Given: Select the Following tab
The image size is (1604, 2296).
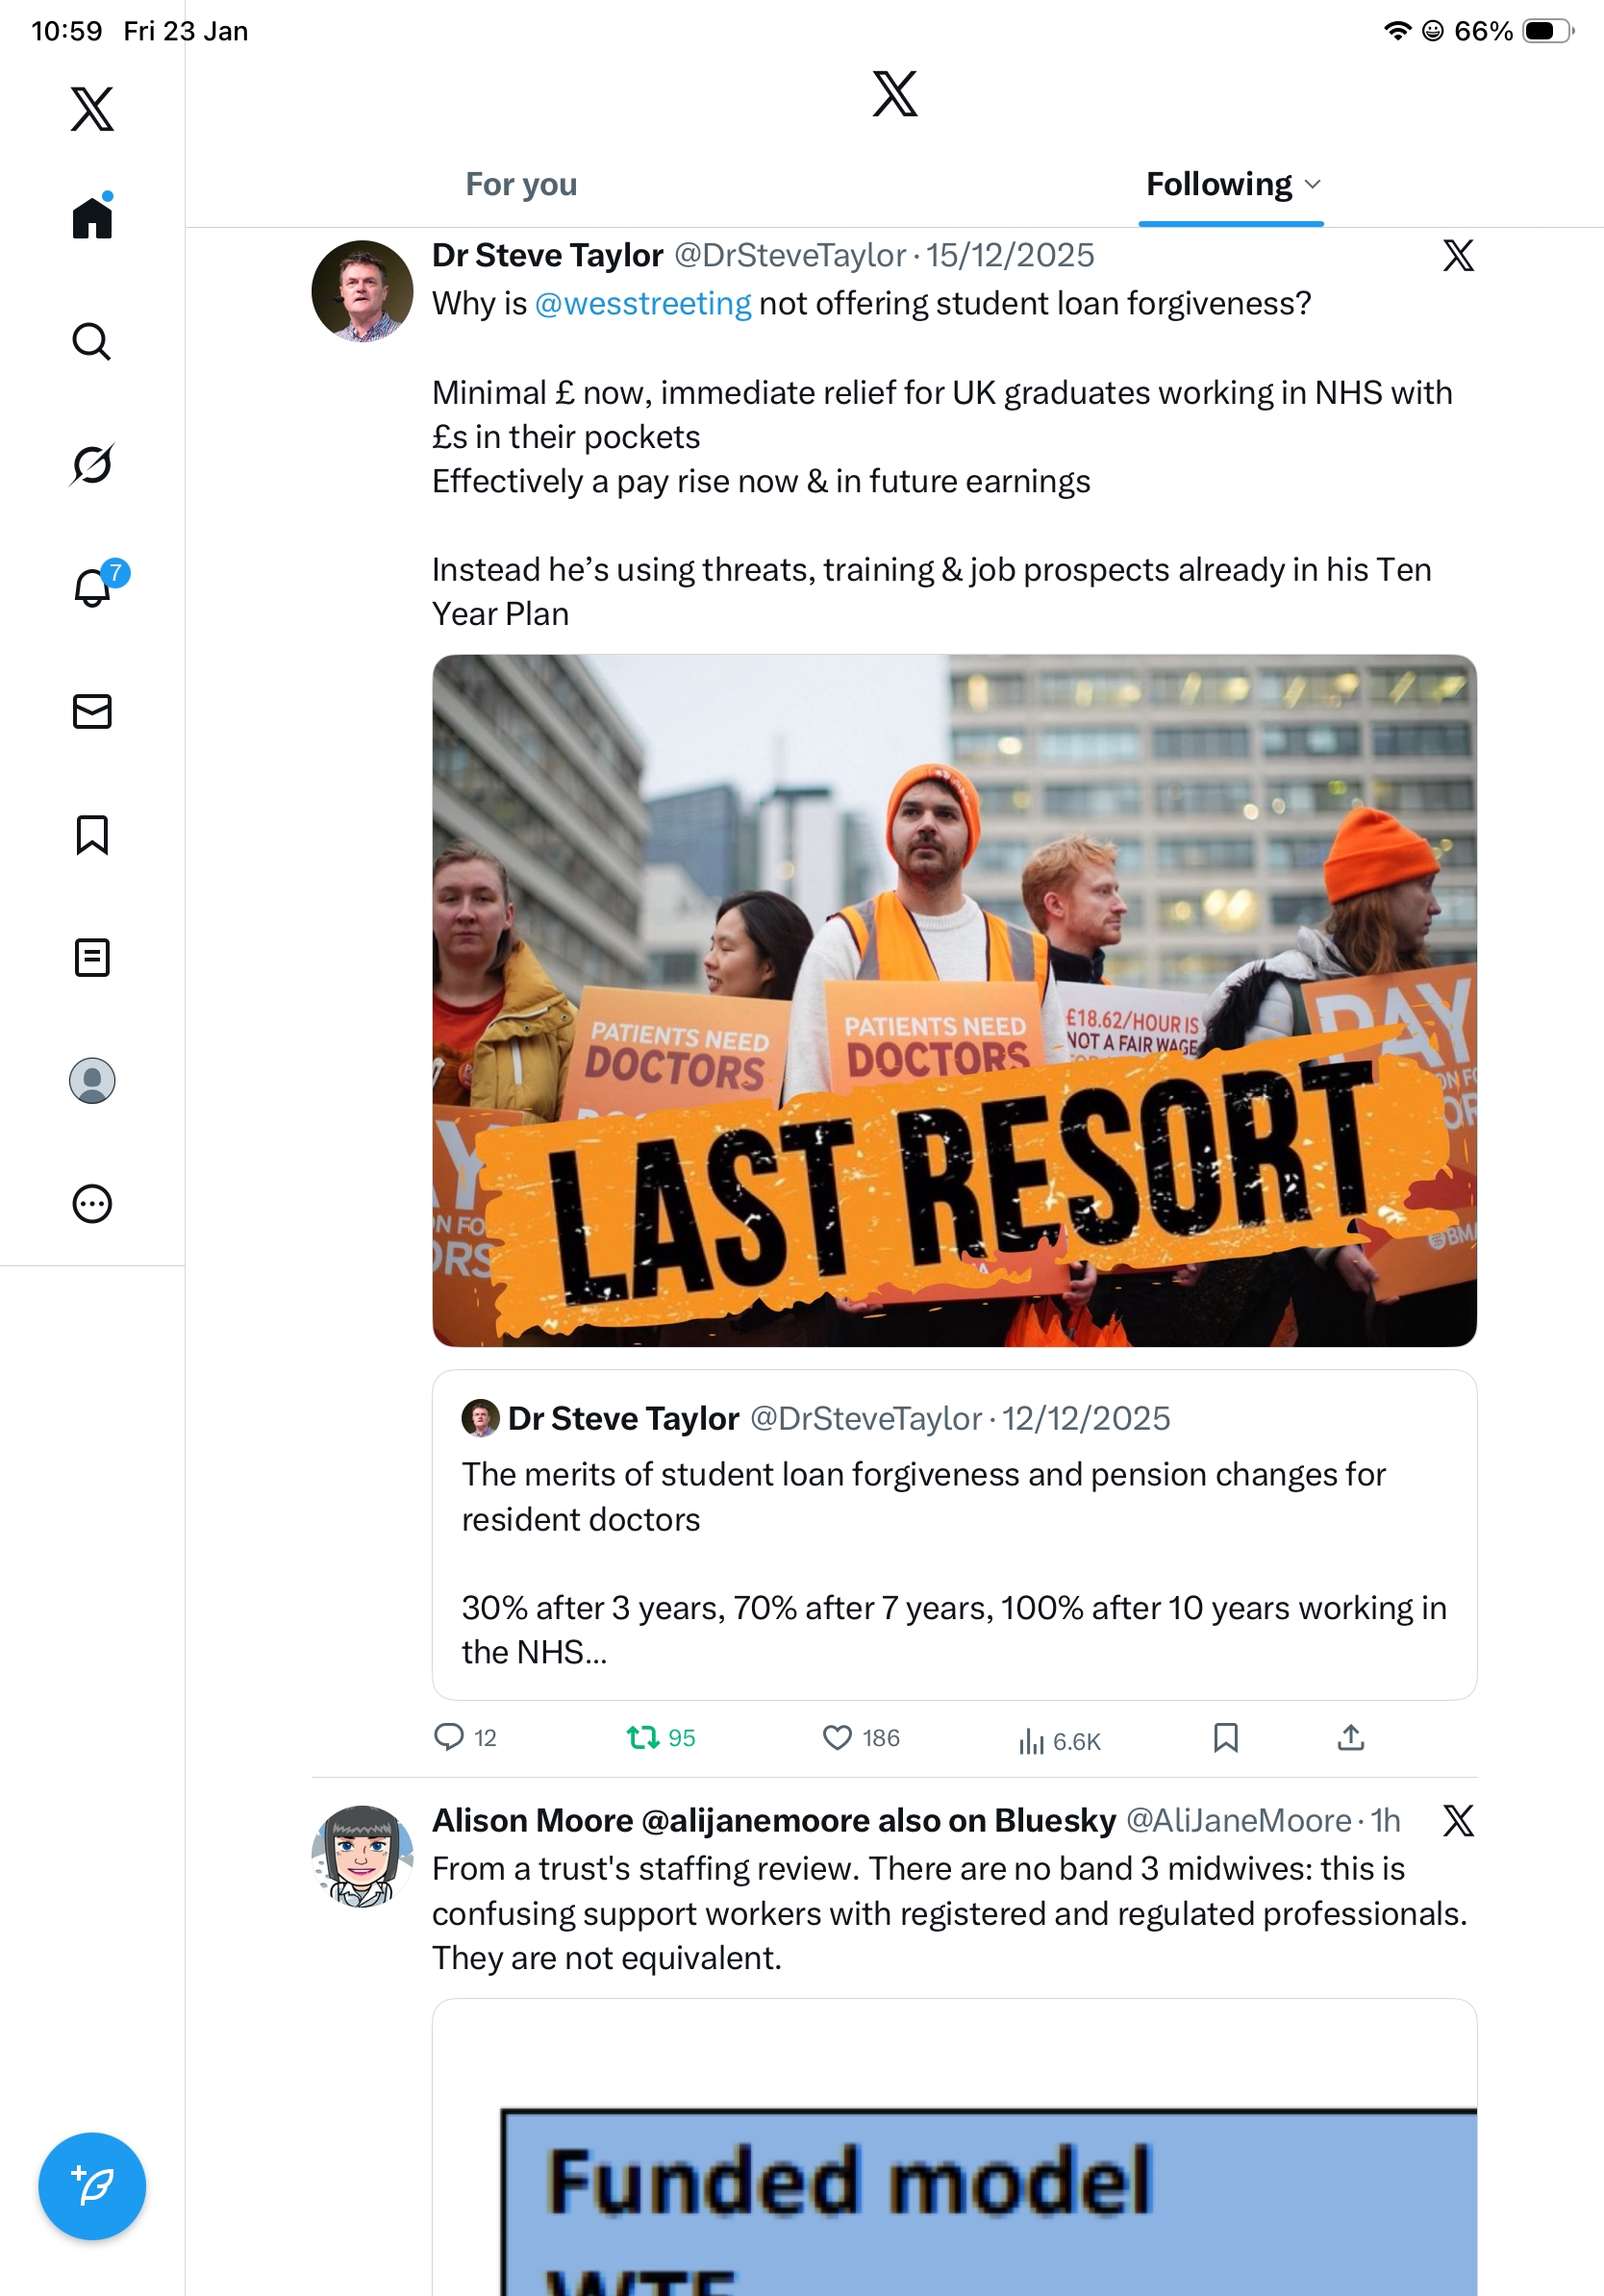Looking at the screenshot, I should click(x=1219, y=185).
